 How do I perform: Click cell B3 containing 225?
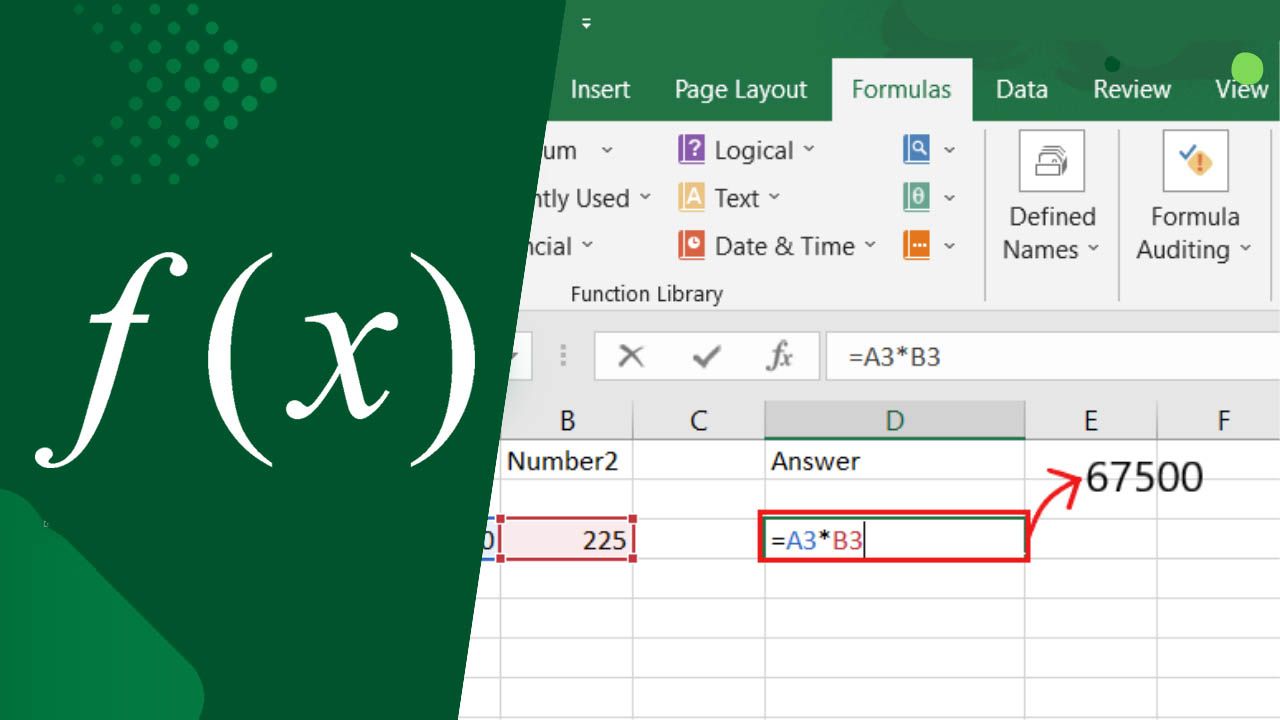coord(567,539)
